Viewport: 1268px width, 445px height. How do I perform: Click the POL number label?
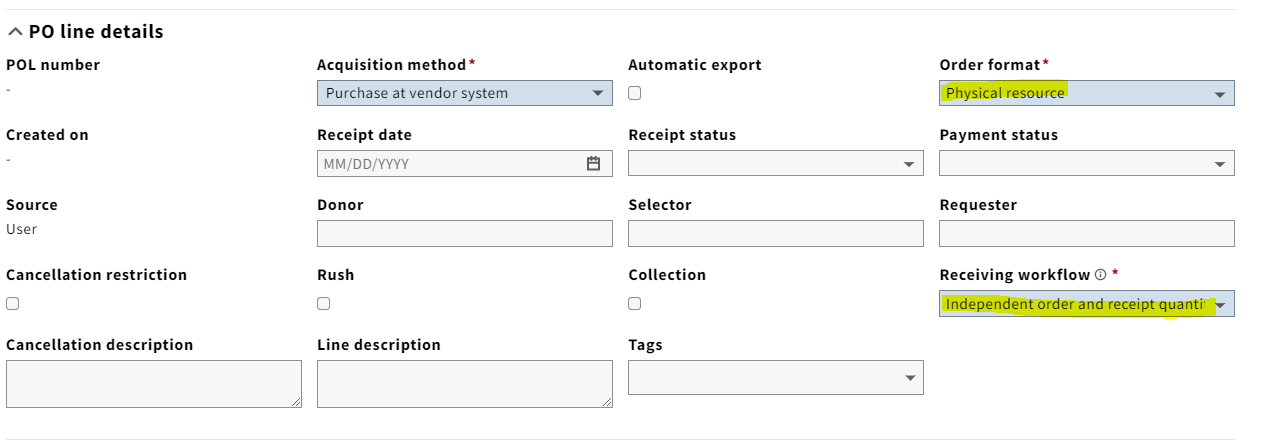tap(53, 65)
